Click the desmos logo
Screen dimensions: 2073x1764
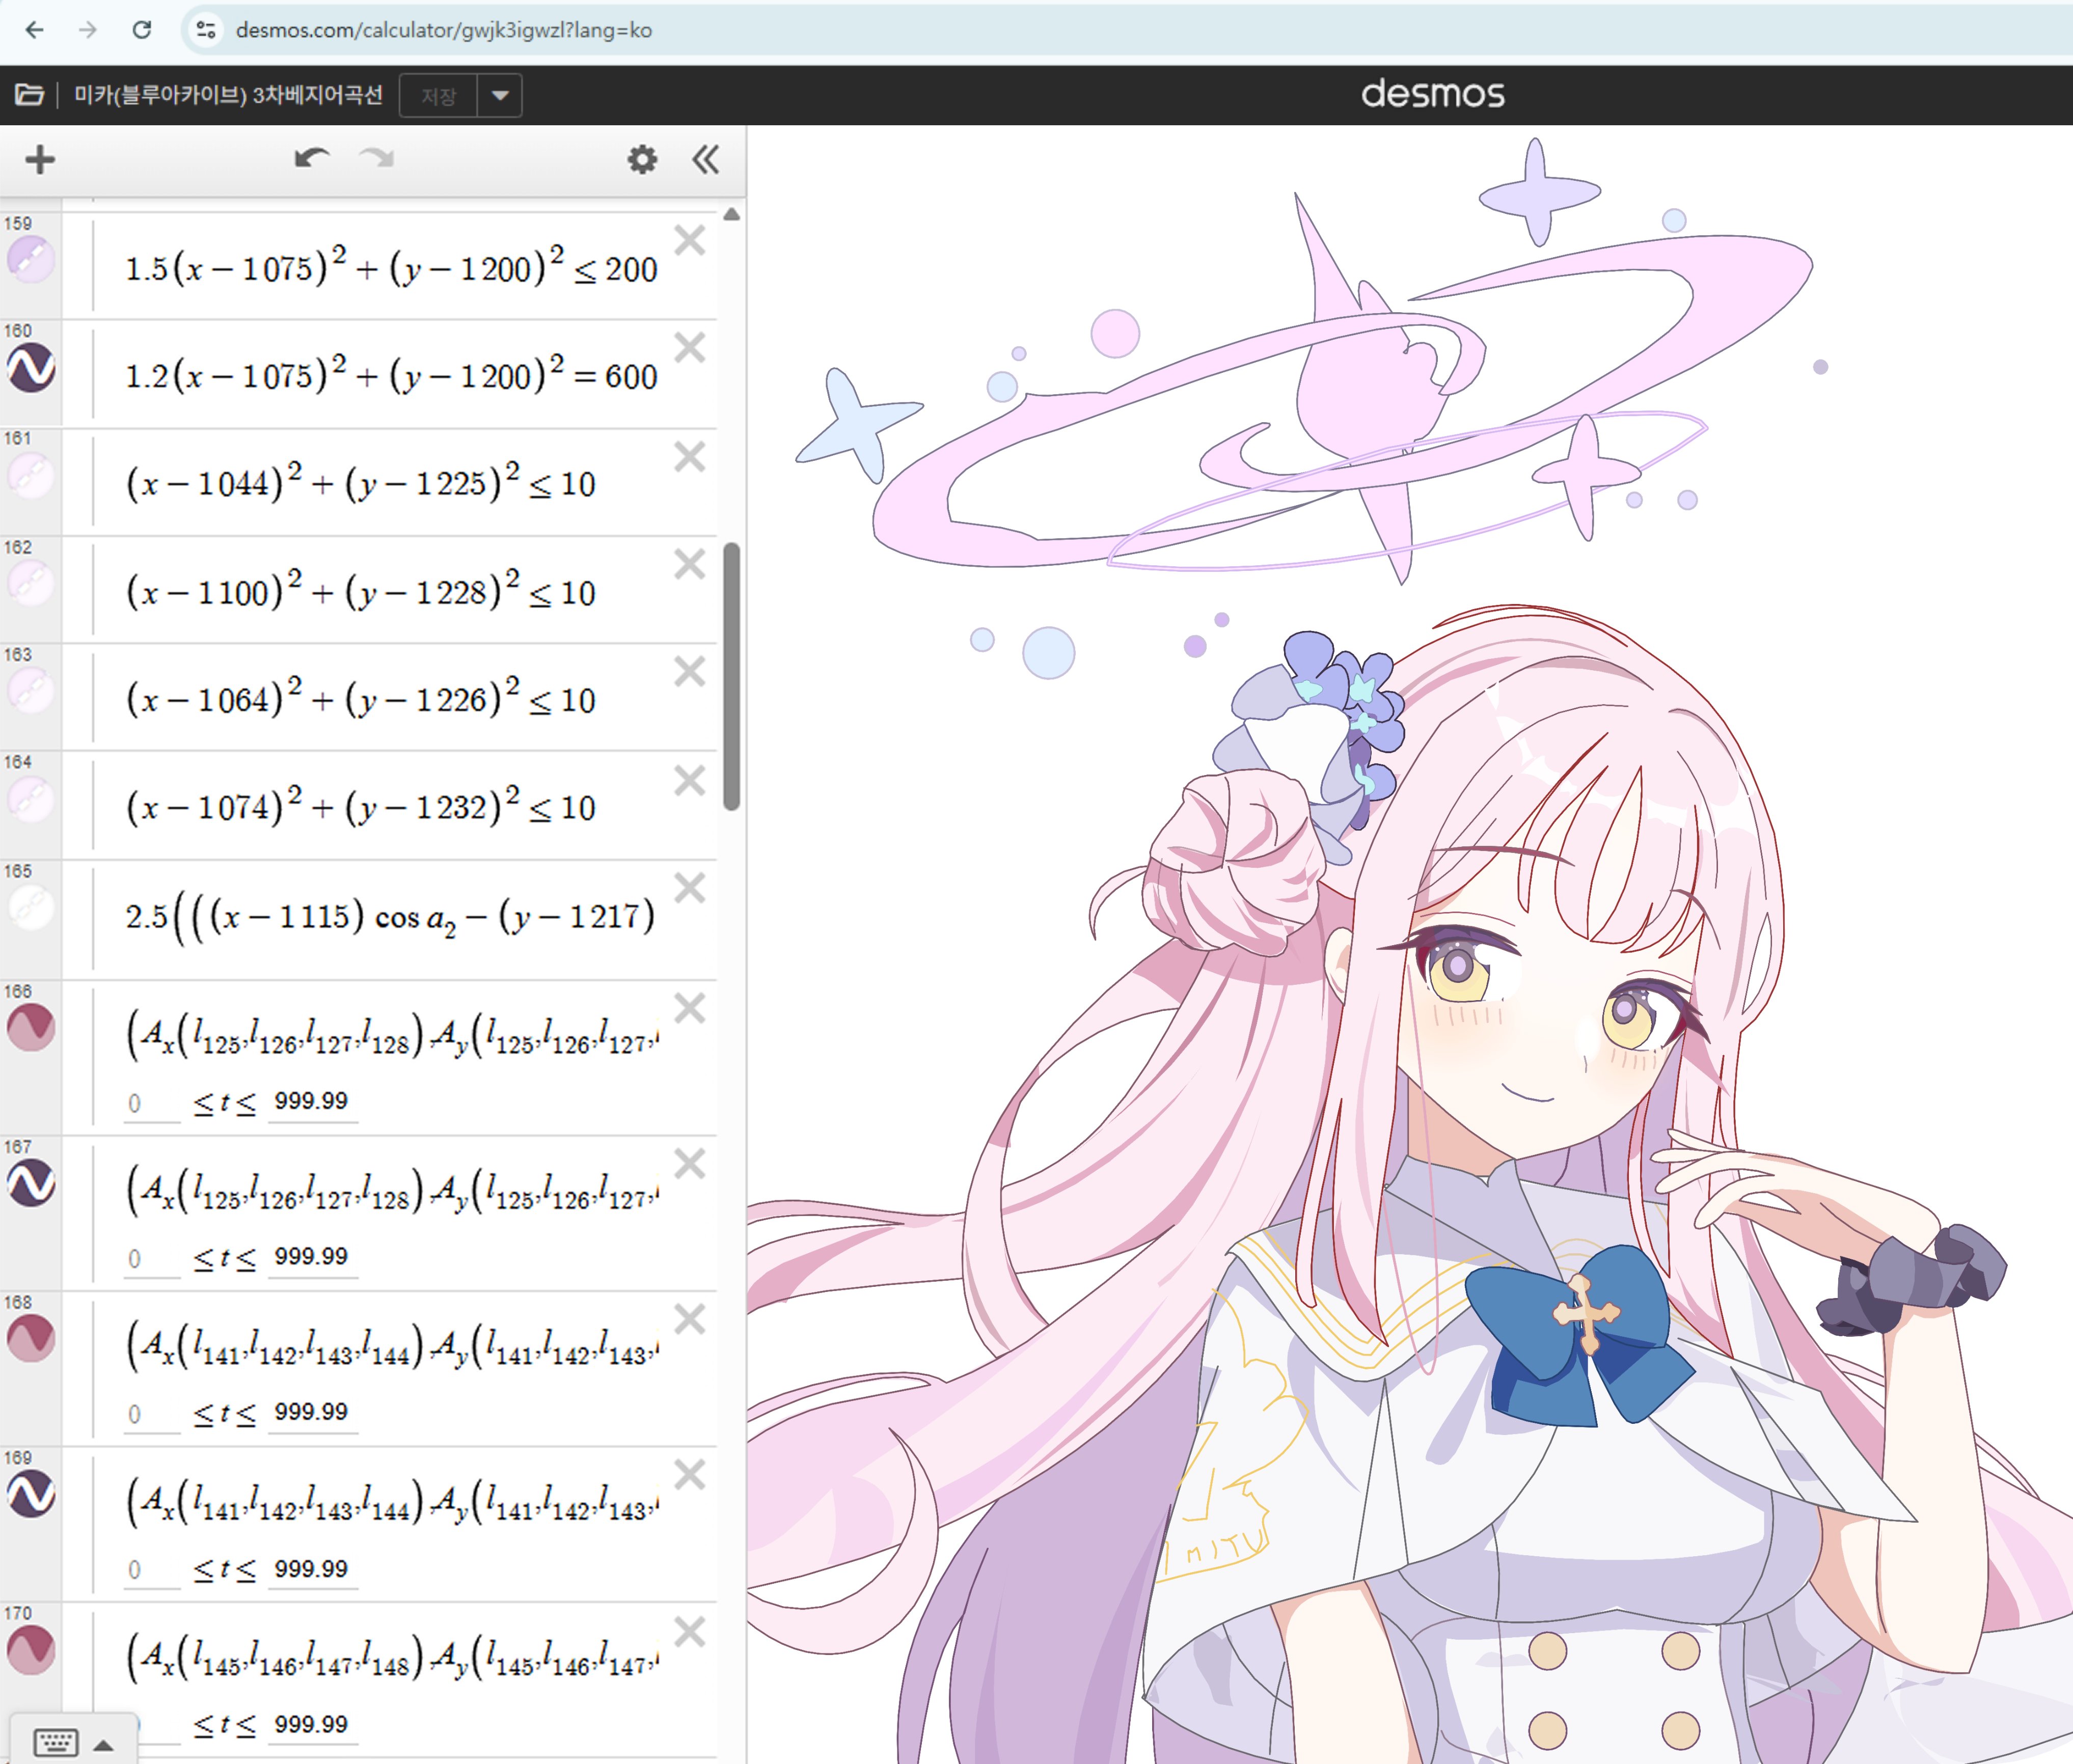click(x=1432, y=94)
